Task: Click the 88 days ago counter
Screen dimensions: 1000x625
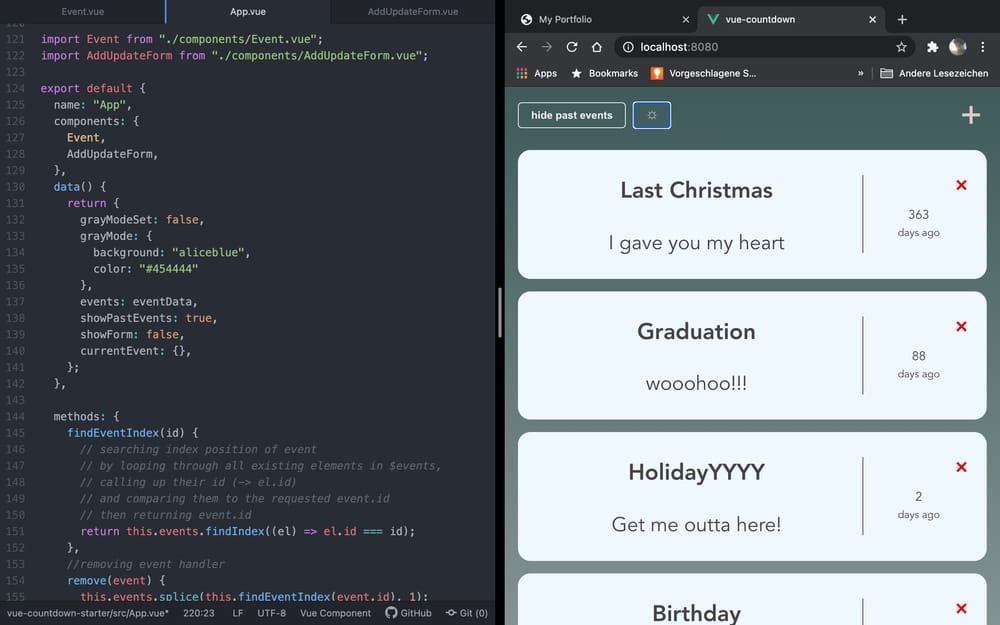Action: coord(918,364)
